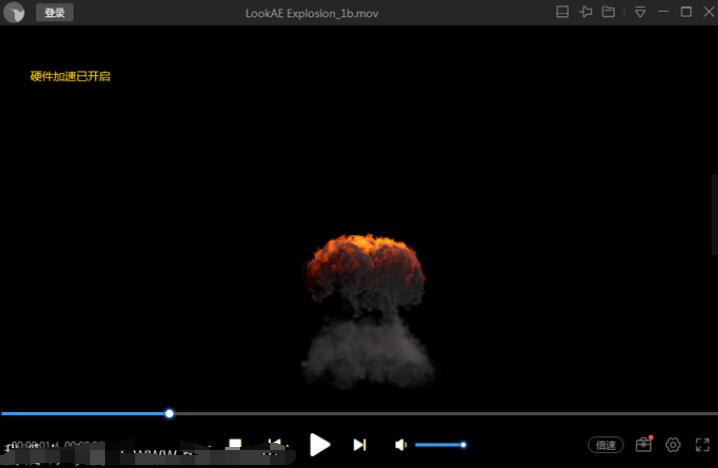
Task: Open the toolbox icon with red dot
Action: point(644,444)
